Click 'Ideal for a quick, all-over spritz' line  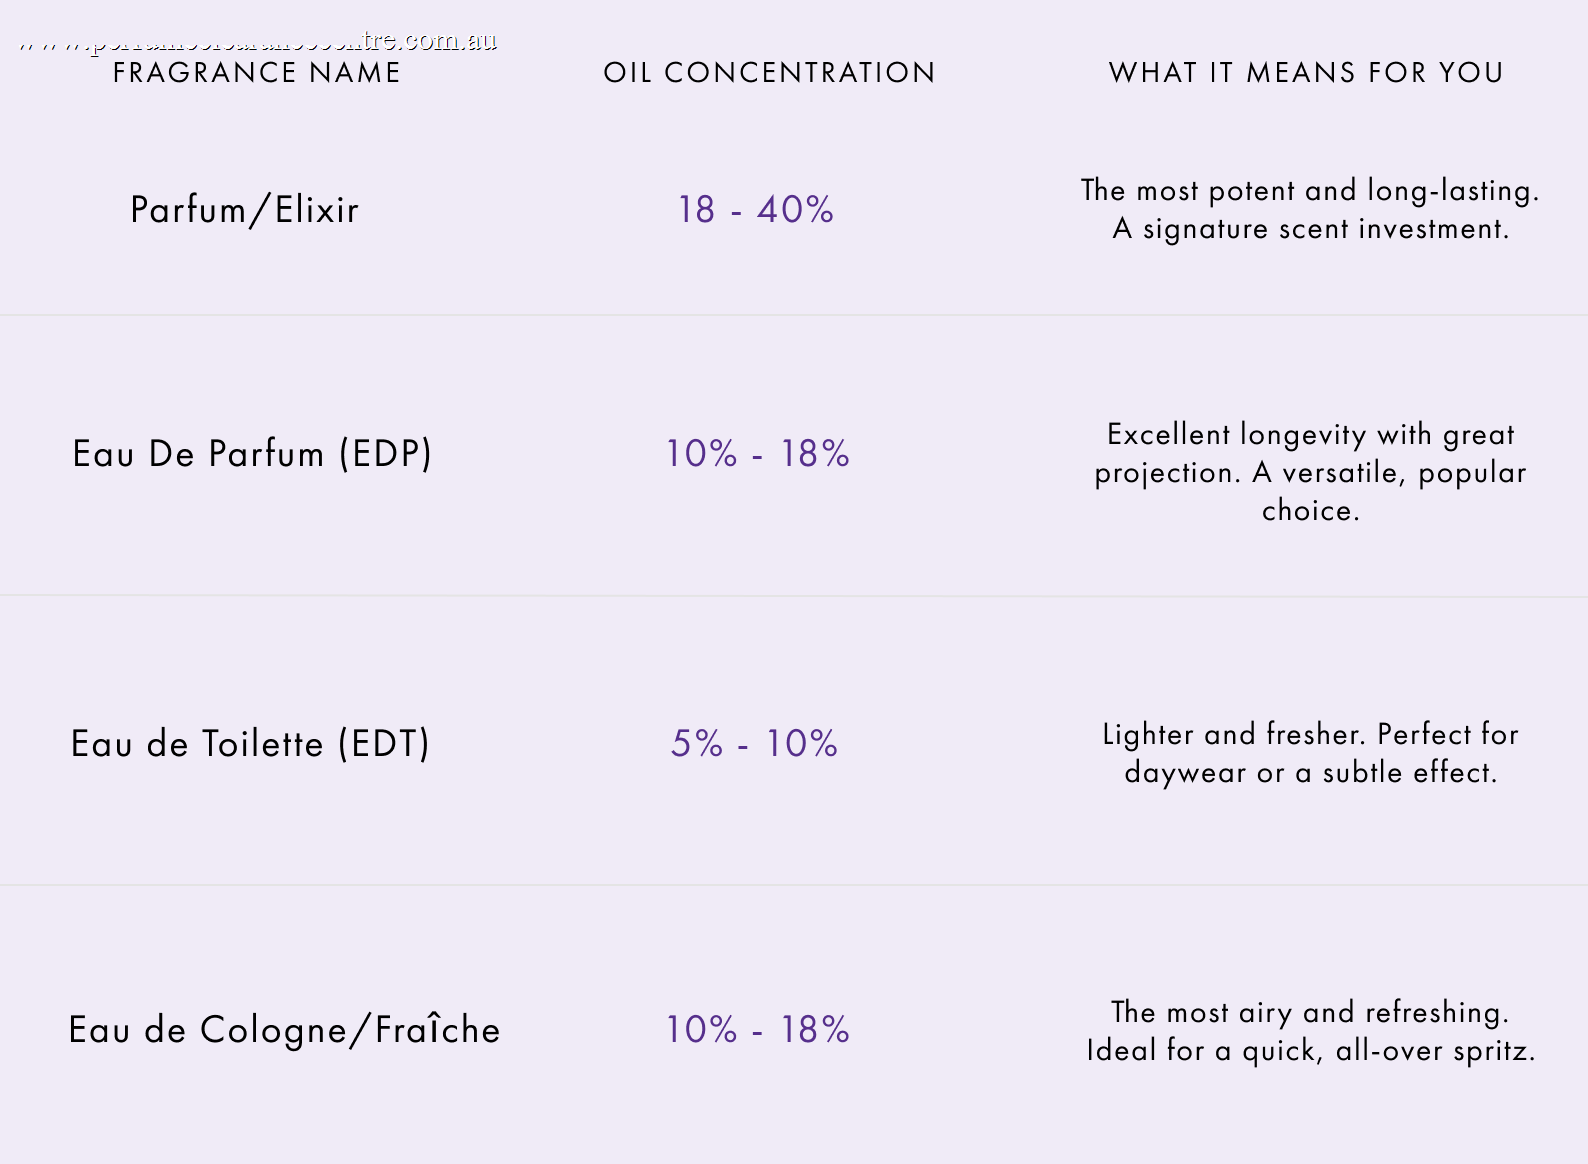click(x=1310, y=1051)
